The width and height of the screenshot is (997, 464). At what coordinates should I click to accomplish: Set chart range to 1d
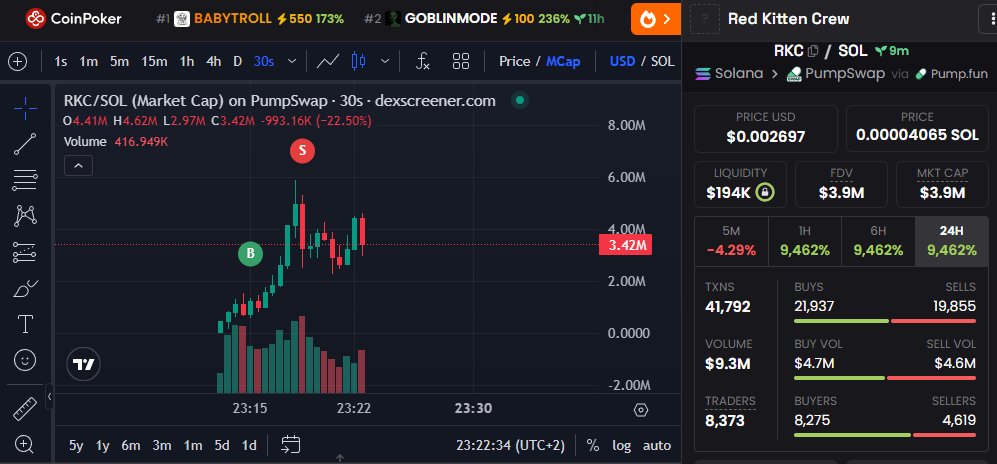249,446
